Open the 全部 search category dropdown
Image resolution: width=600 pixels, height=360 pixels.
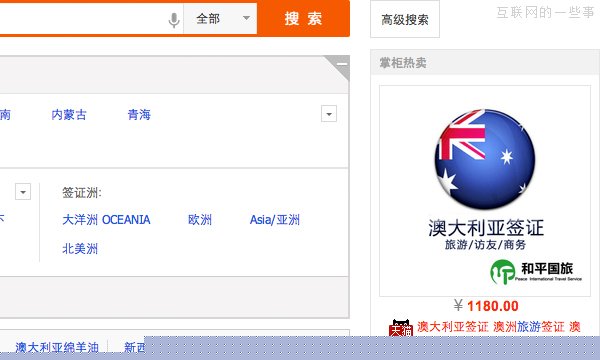click(x=220, y=18)
